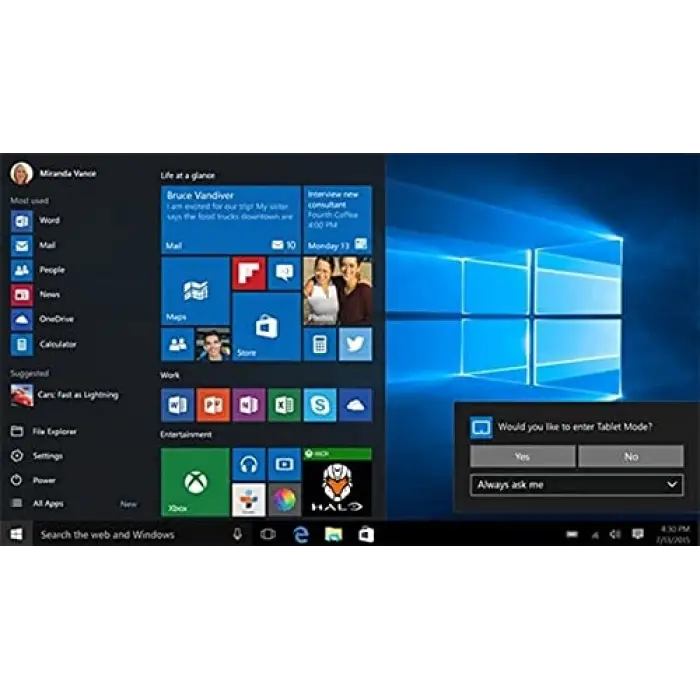Open the Mail live tile from Bruce Vandiver

click(231, 220)
